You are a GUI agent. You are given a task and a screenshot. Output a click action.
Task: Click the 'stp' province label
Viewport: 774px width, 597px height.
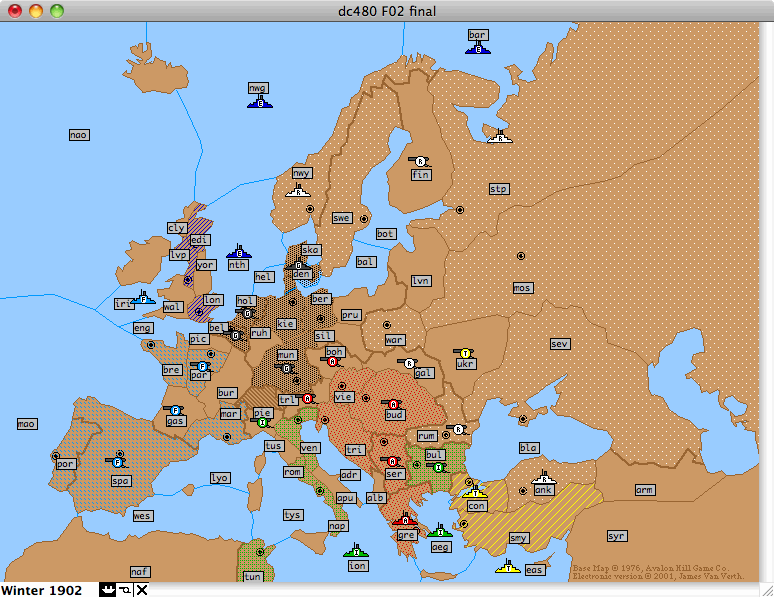click(x=499, y=189)
